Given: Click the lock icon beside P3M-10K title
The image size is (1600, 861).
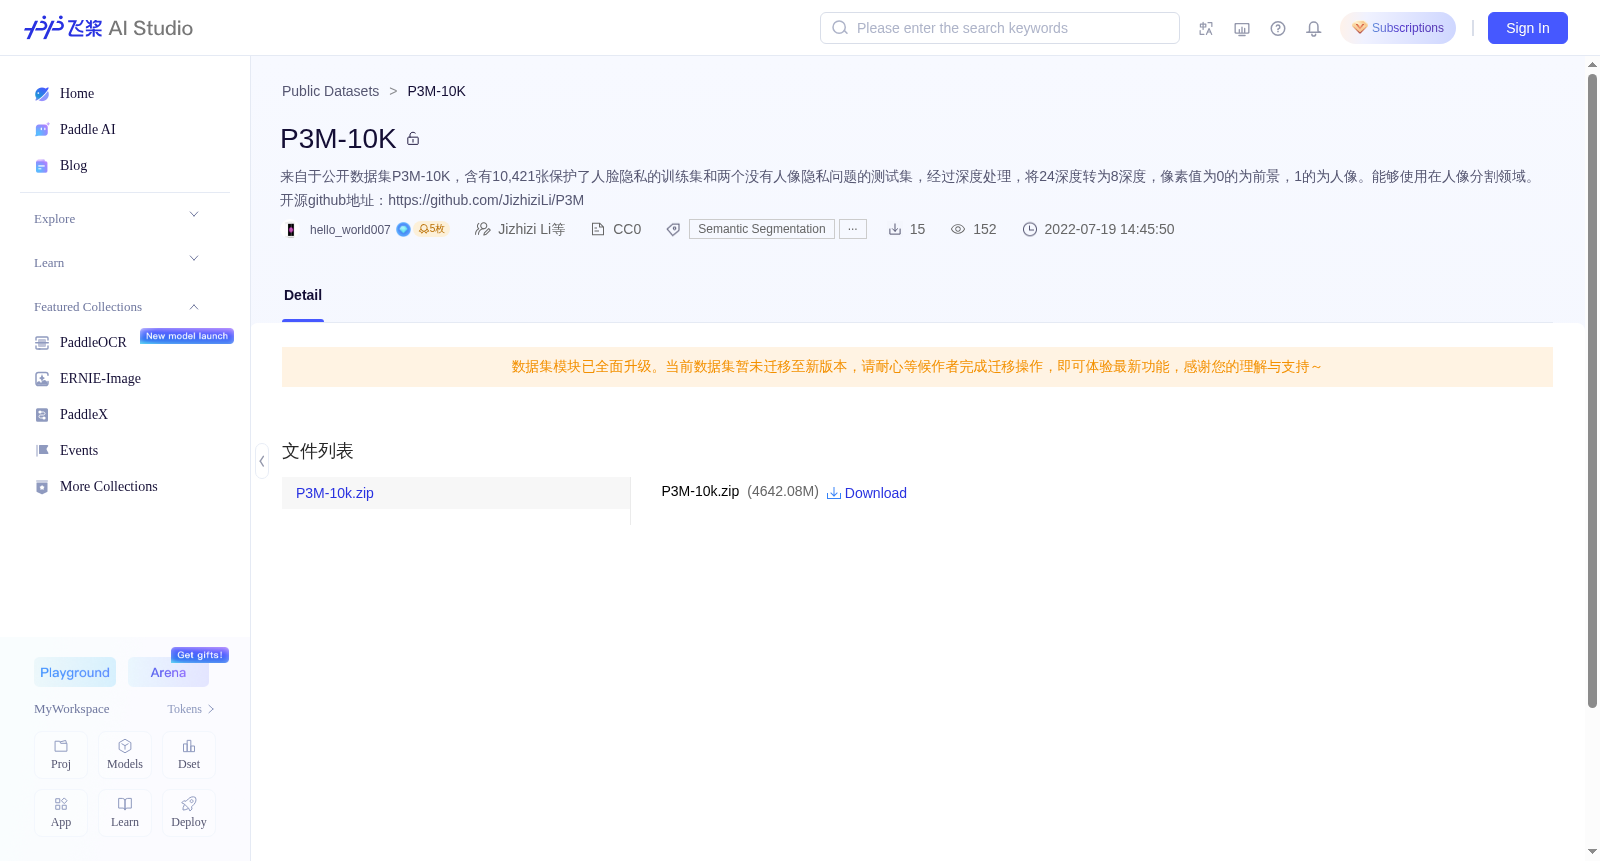Looking at the screenshot, I should (x=413, y=139).
